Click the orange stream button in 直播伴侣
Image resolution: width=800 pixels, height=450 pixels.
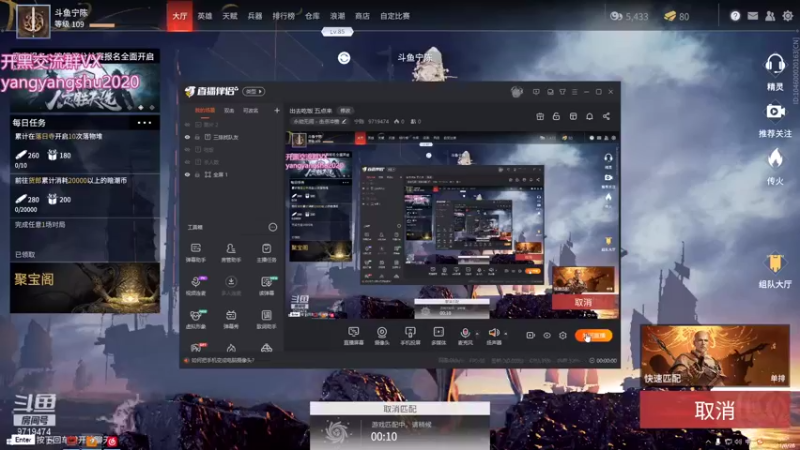pos(593,335)
